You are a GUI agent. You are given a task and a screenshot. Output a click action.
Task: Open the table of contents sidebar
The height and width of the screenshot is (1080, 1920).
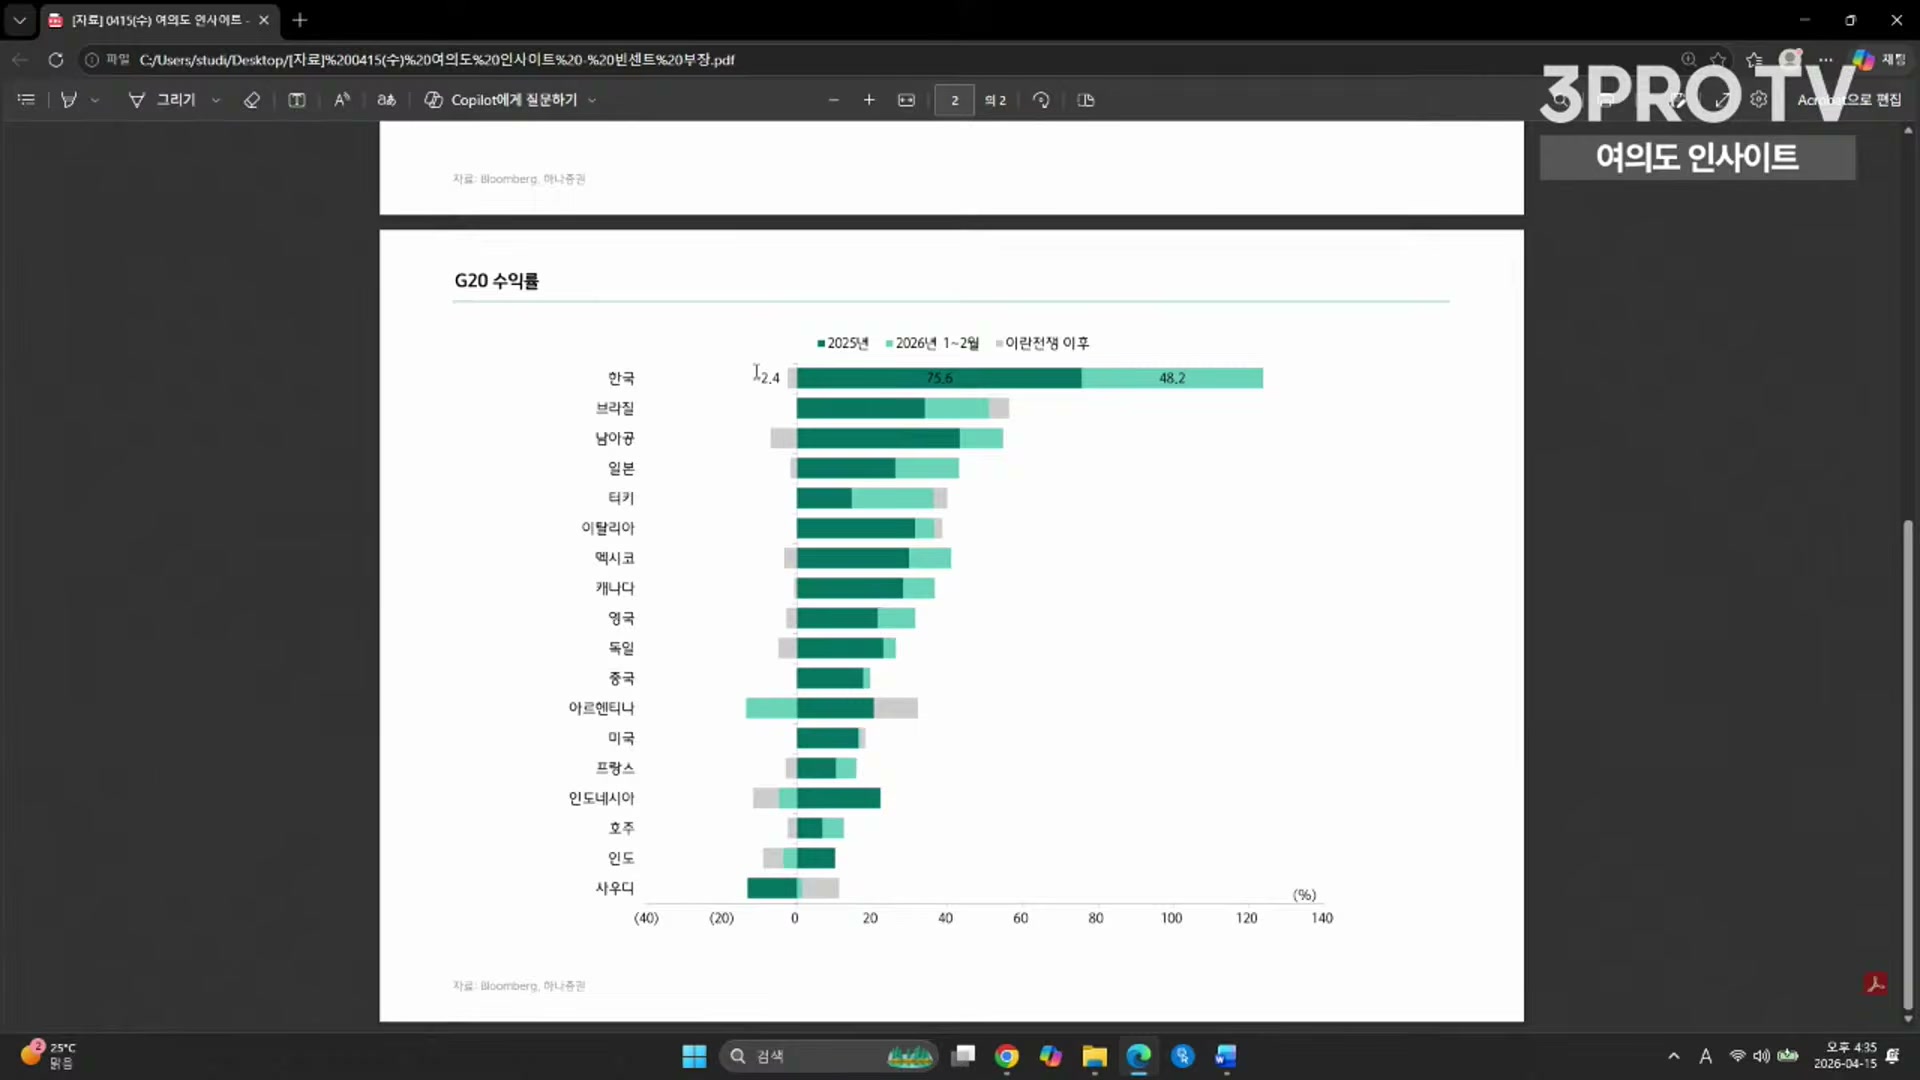click(26, 100)
